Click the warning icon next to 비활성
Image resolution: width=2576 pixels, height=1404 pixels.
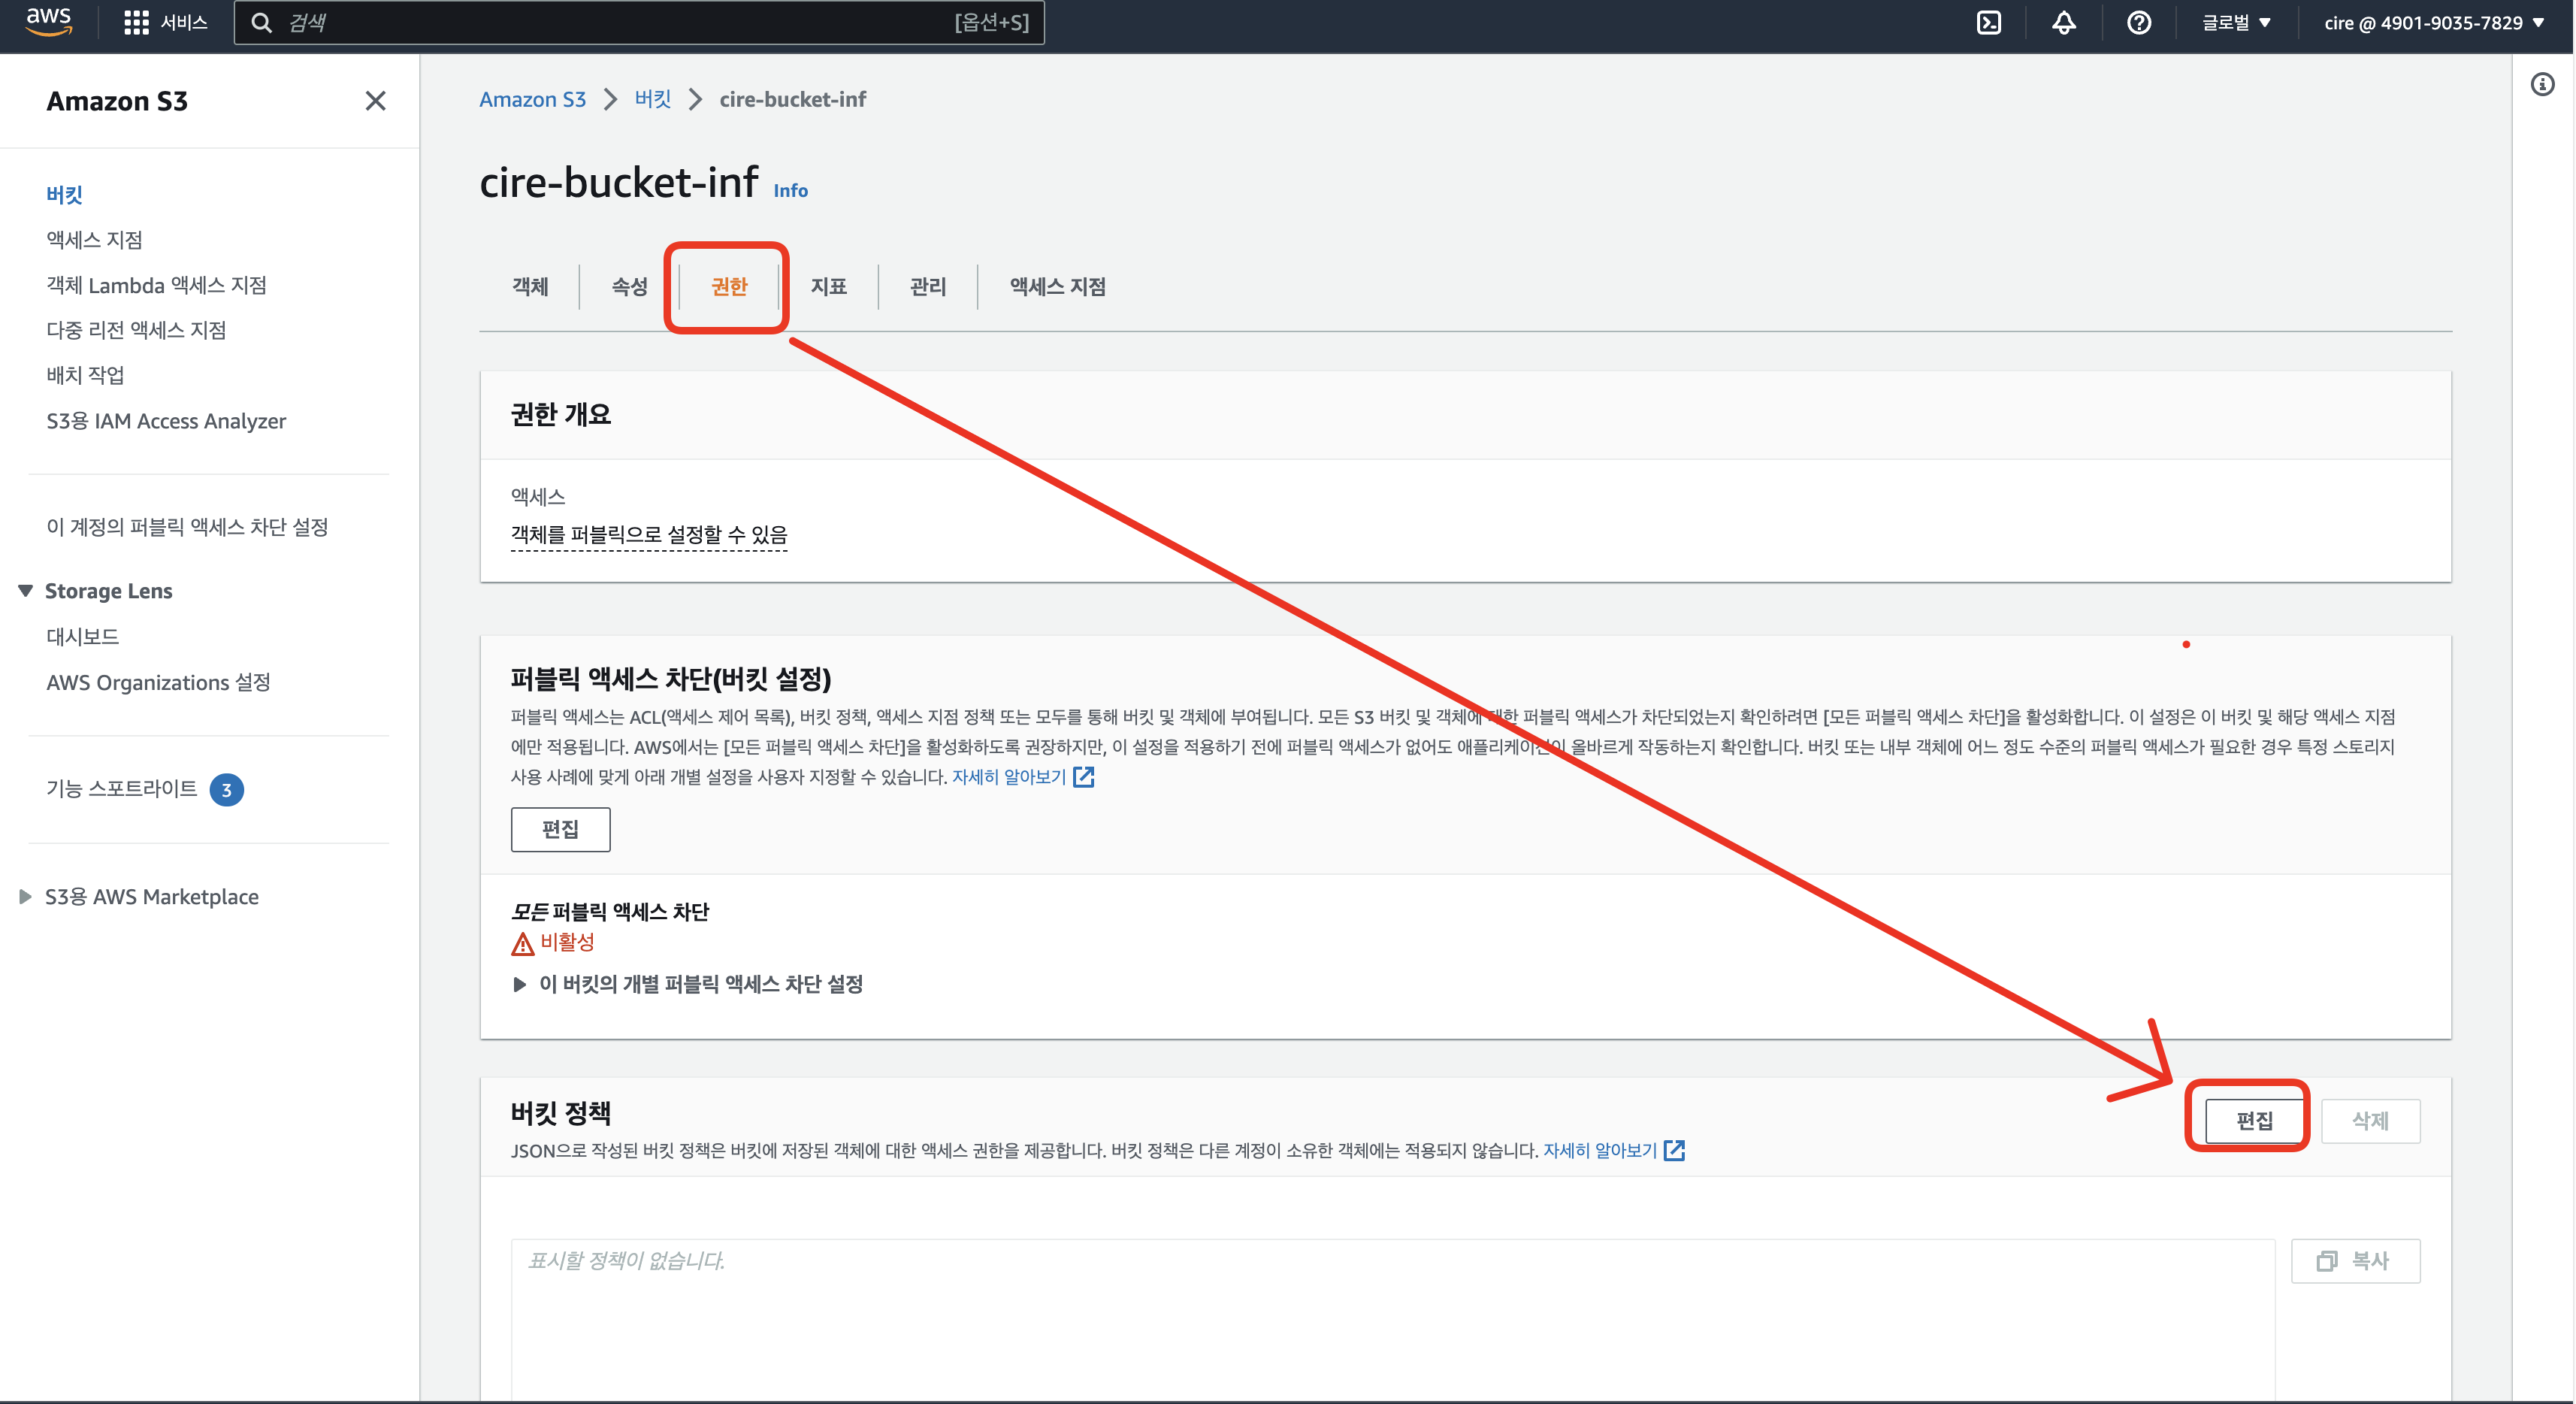[522, 943]
